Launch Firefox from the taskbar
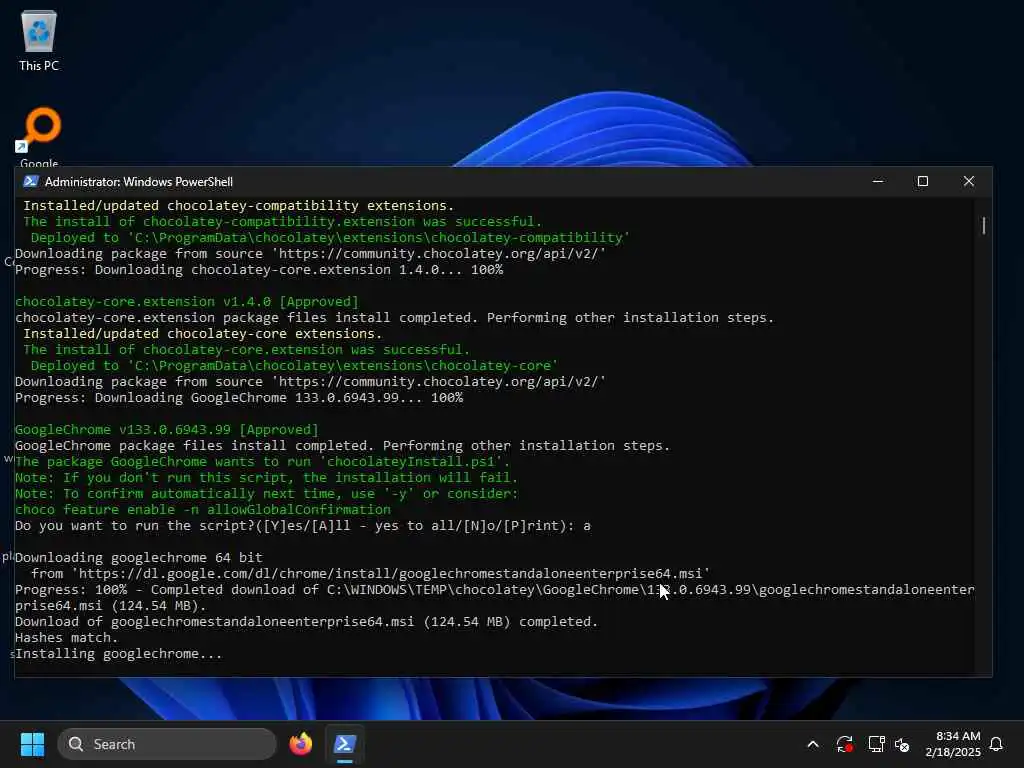 [x=300, y=744]
